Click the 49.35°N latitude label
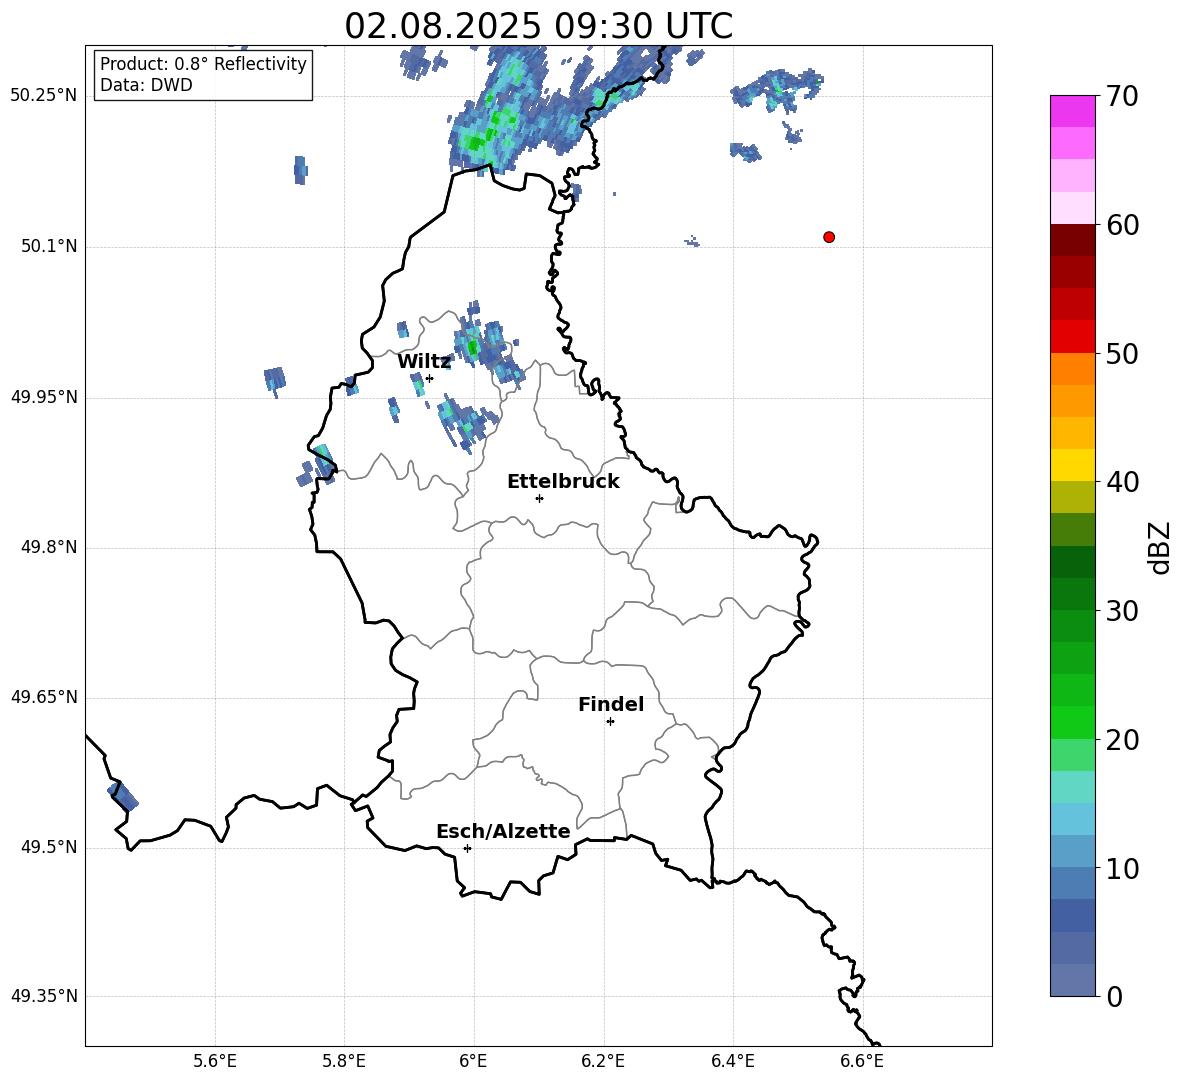 [x=43, y=996]
